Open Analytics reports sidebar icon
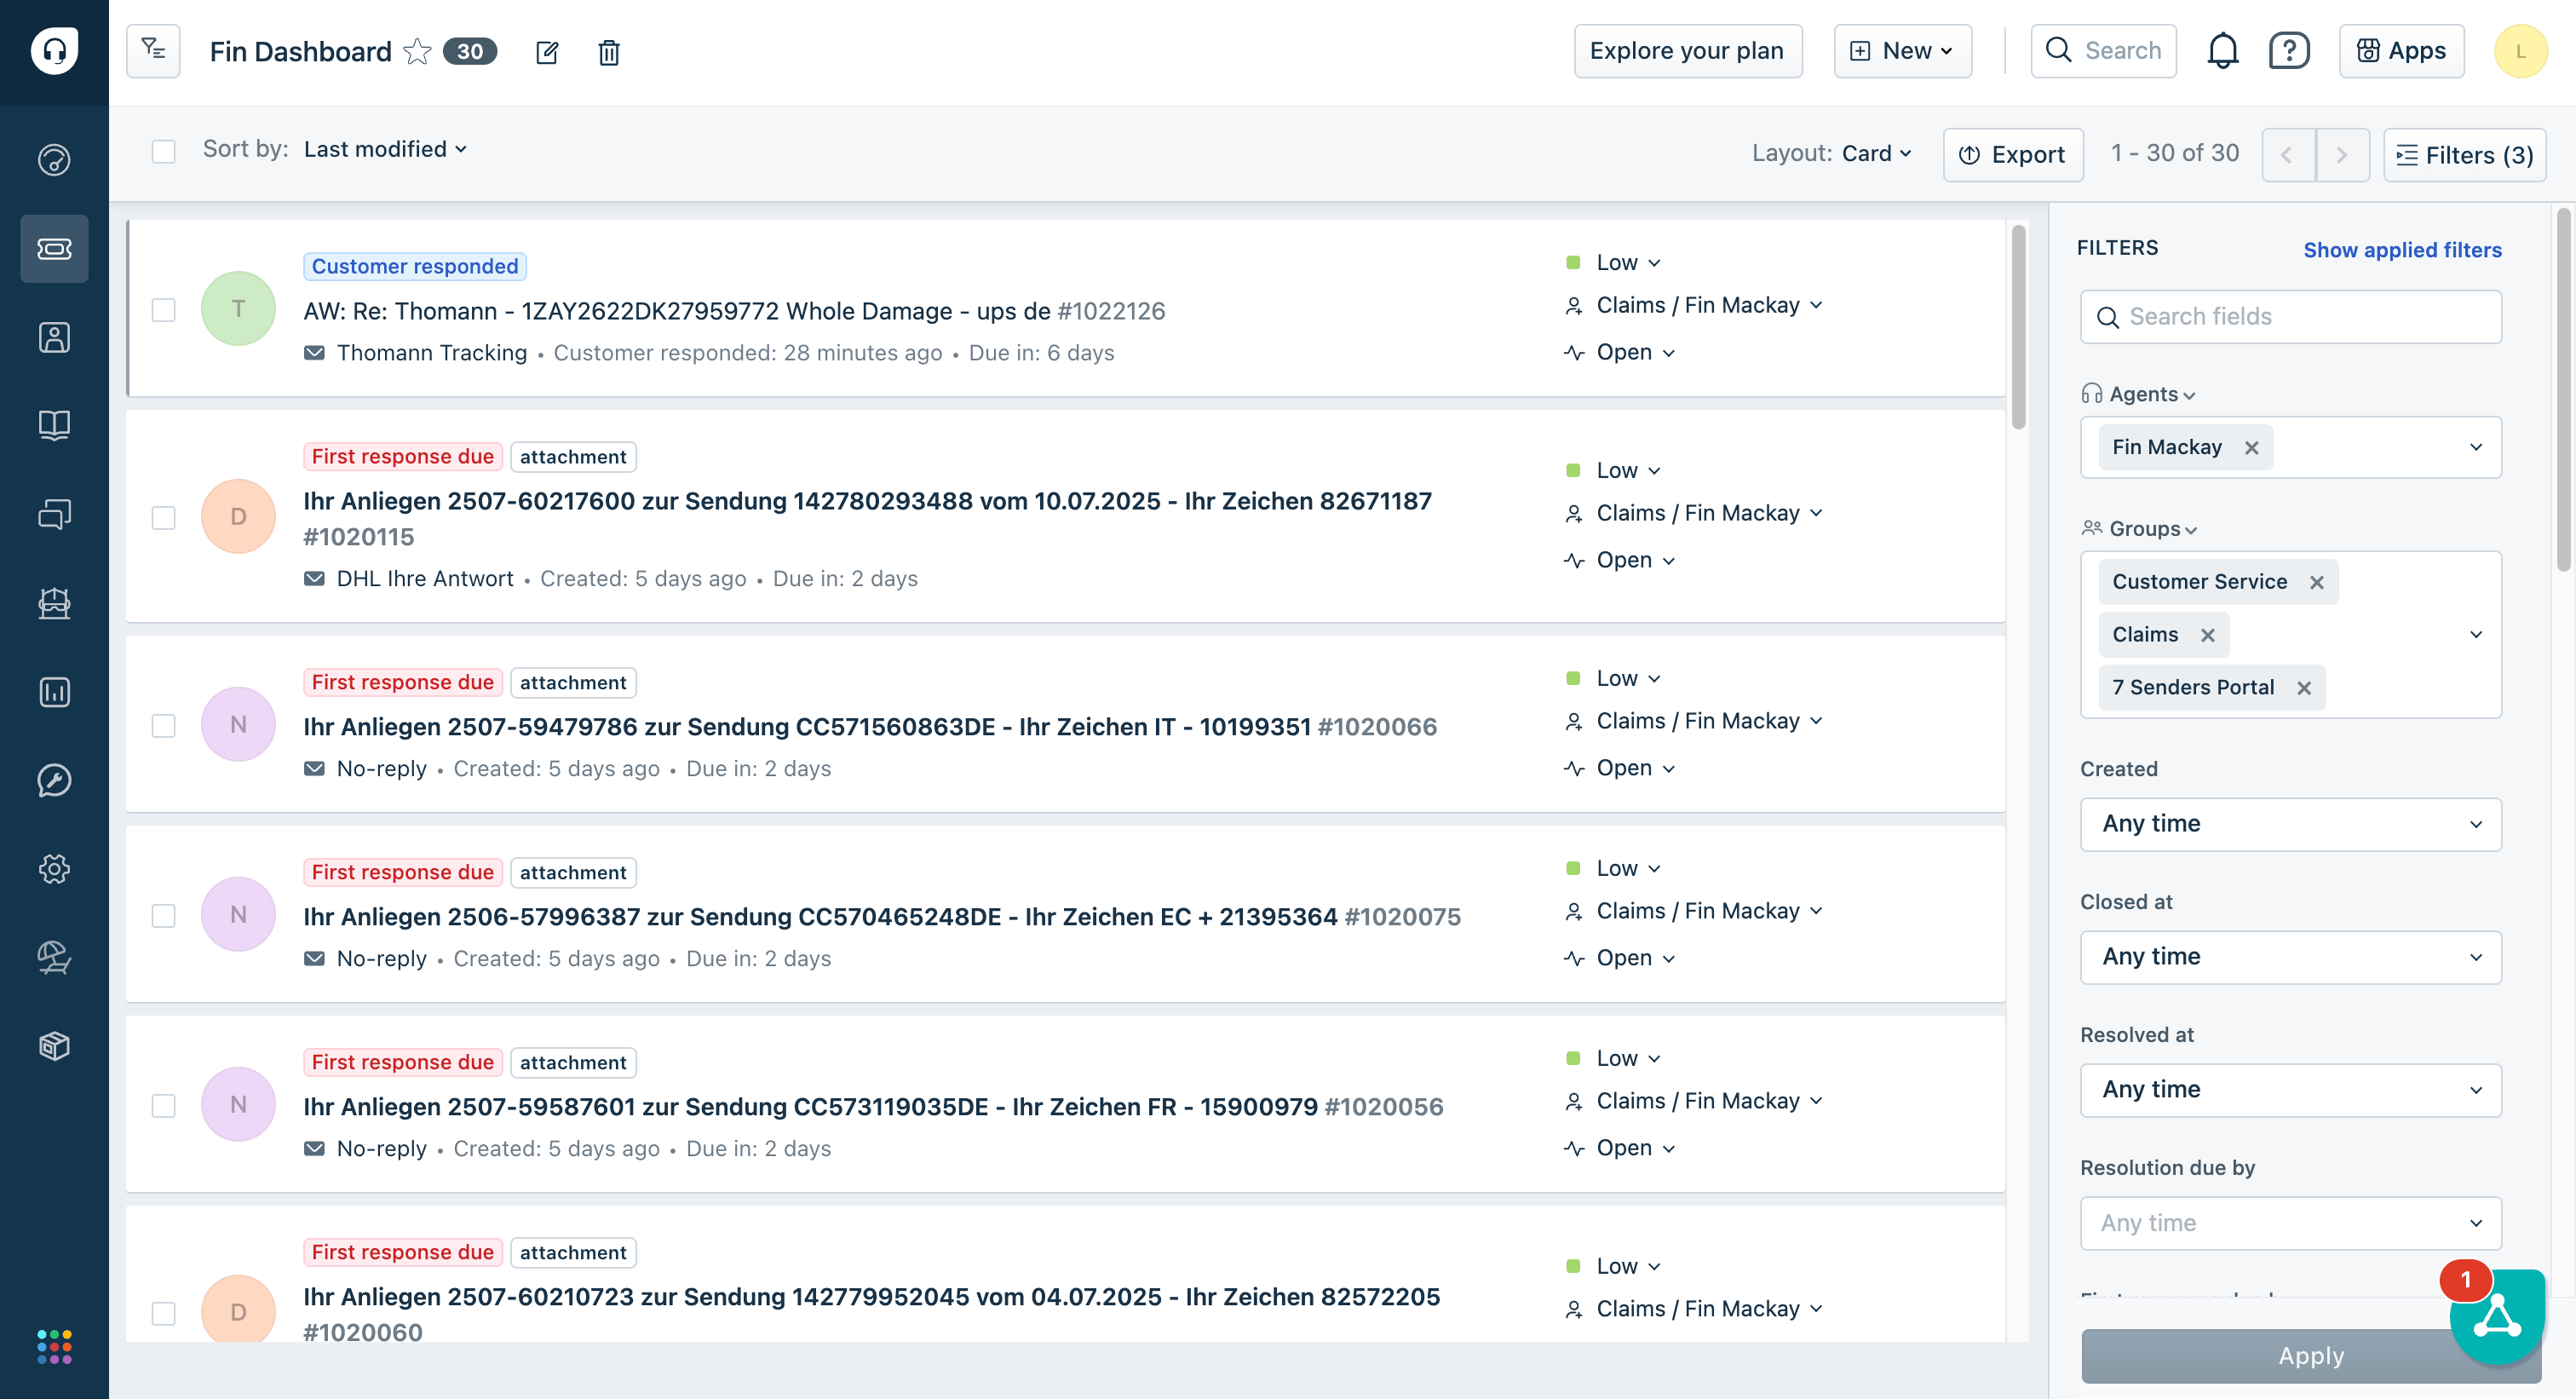This screenshot has height=1399, width=2576. point(54,691)
